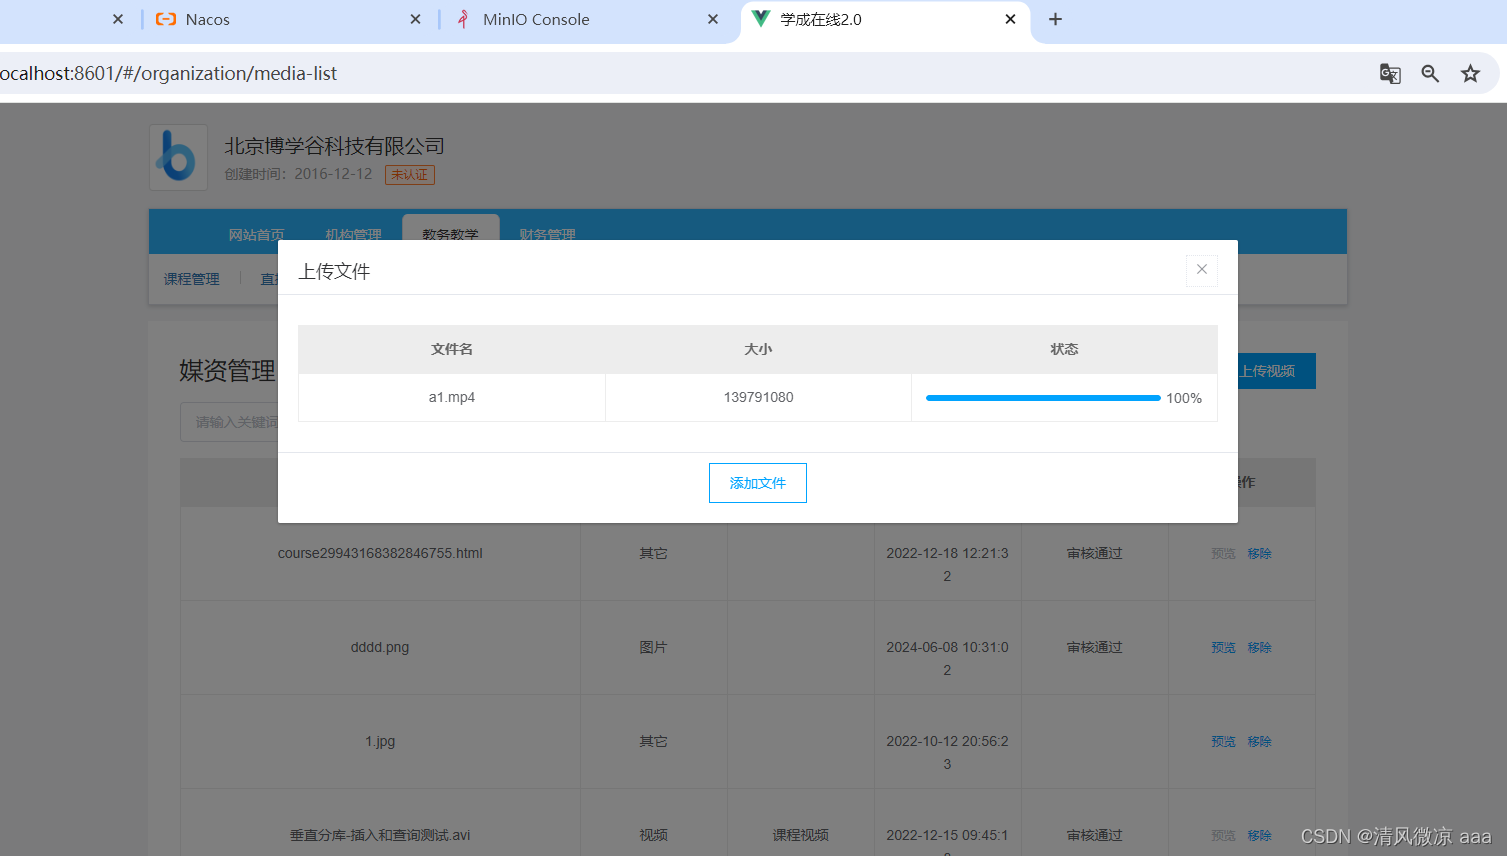This screenshot has height=856, width=1507.
Task: Close the 学成在线2.0 tab
Action: [x=1010, y=19]
